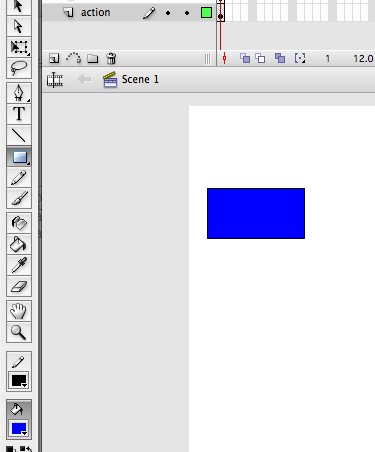
Task: Select the Pencil tool
Action: coord(19,177)
